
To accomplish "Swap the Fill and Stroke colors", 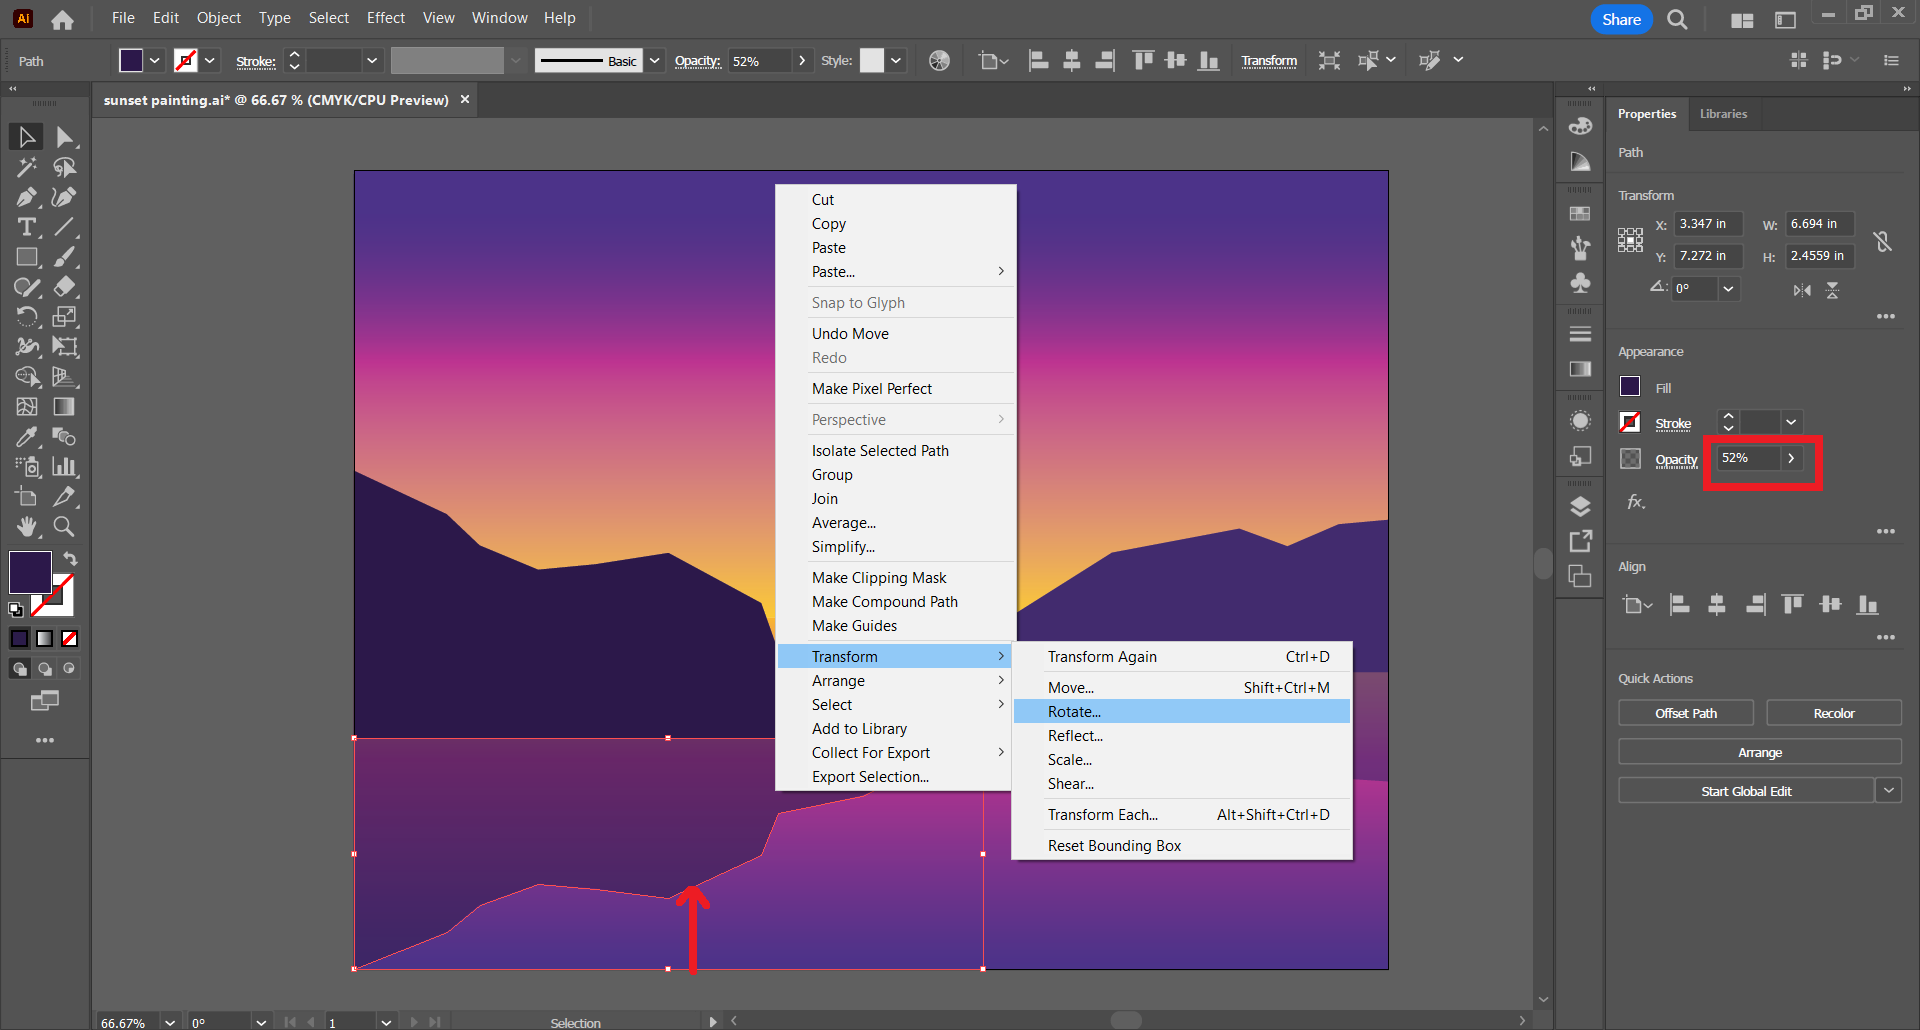I will pos(70,559).
